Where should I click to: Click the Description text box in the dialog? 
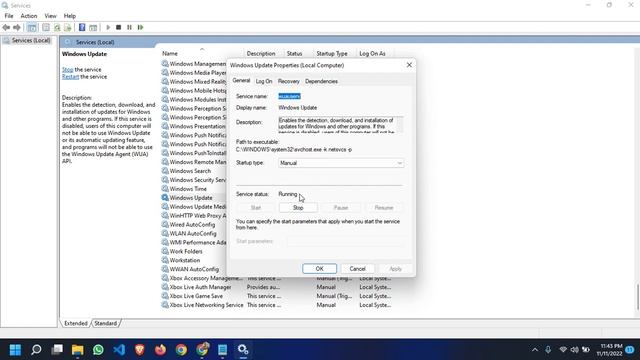coord(341,125)
